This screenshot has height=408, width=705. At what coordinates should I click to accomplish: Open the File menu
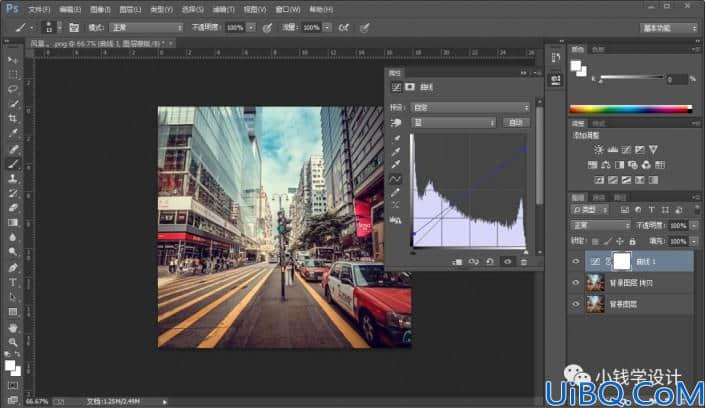(x=40, y=9)
